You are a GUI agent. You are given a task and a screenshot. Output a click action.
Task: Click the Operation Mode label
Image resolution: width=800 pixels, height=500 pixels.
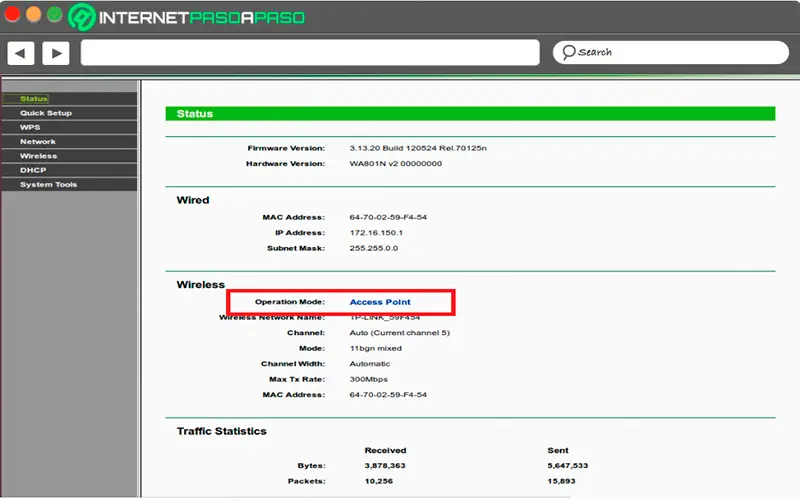tap(290, 302)
